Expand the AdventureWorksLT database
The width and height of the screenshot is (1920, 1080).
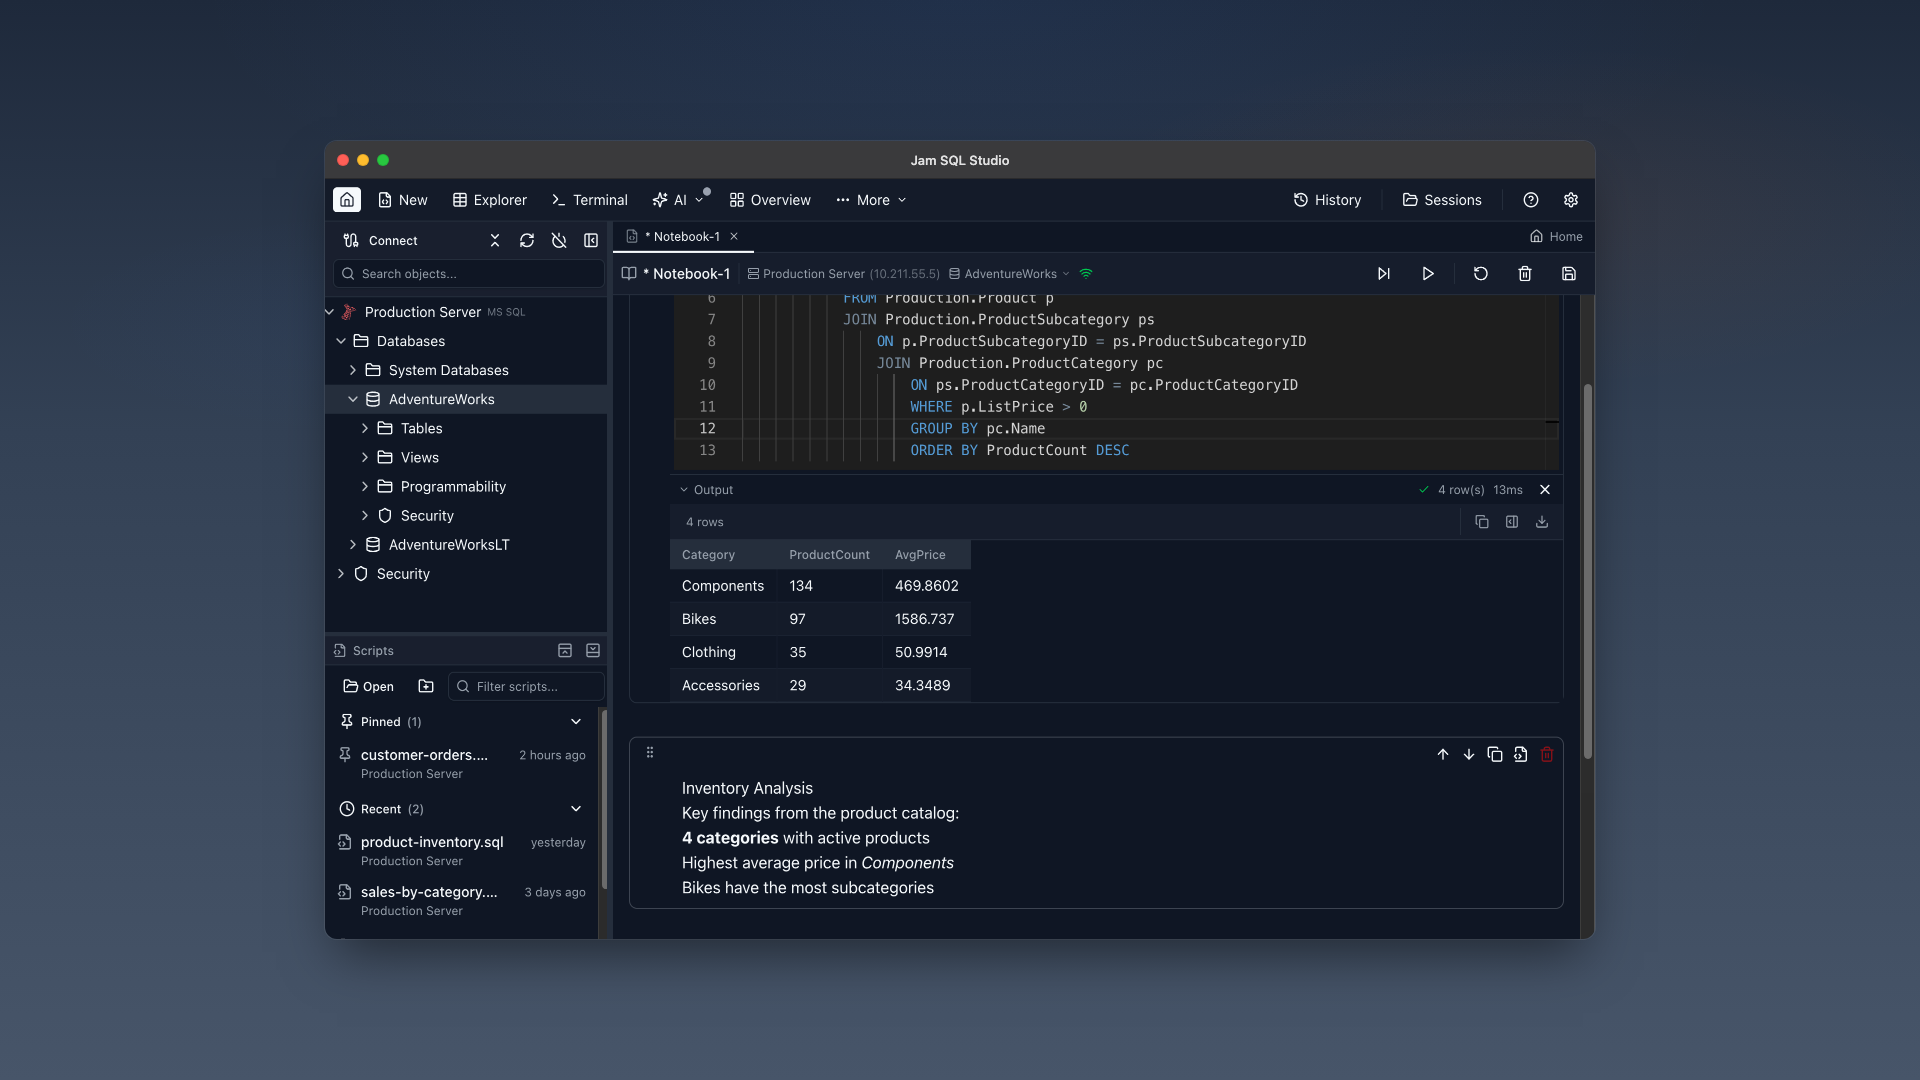352,545
